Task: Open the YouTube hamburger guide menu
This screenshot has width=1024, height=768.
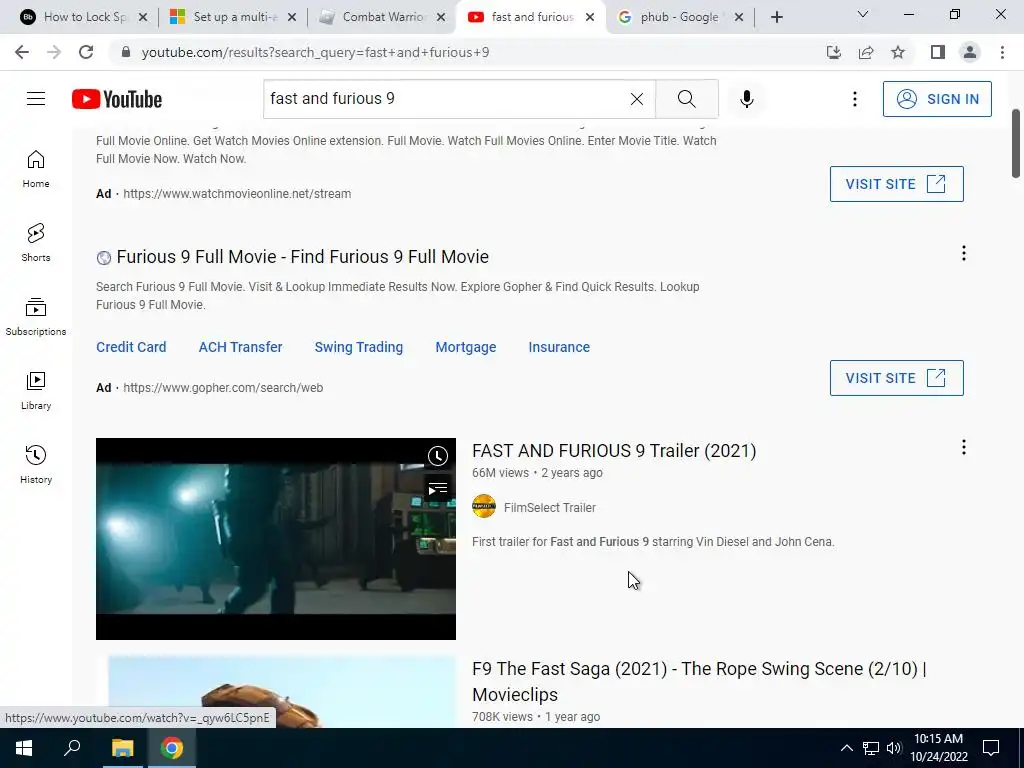Action: 36,99
